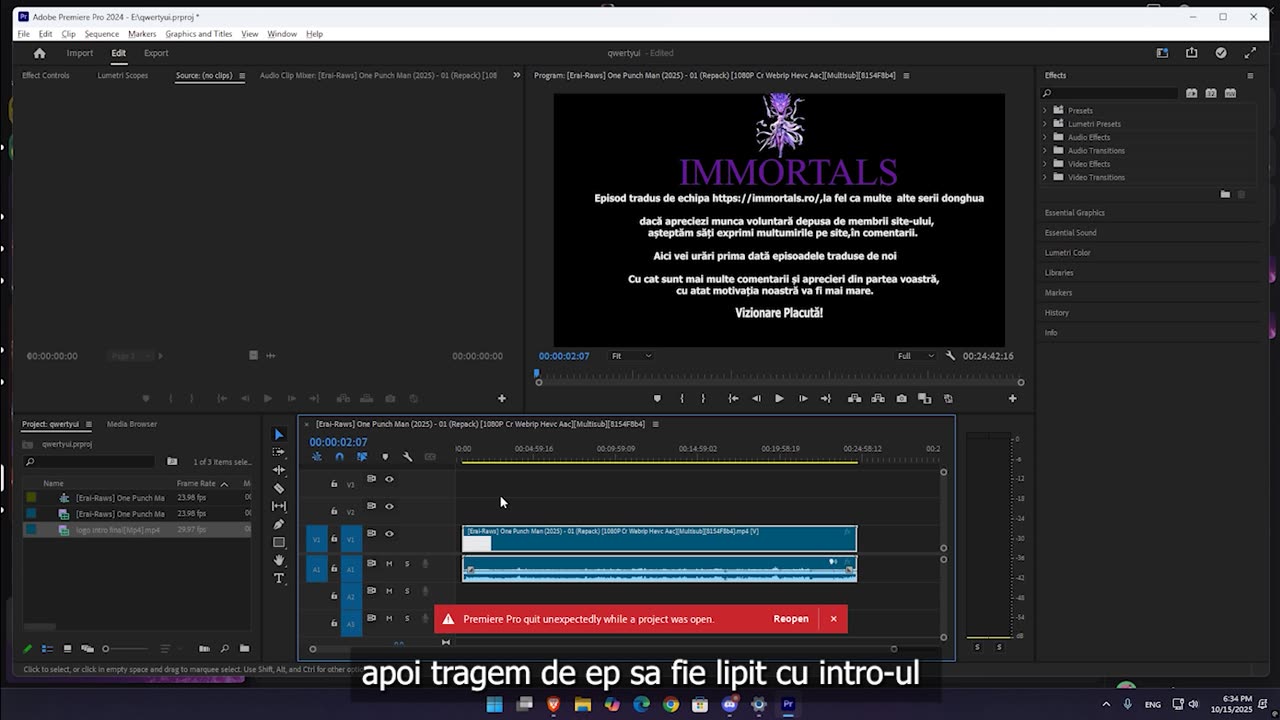The height and width of the screenshot is (720, 1280).
Task: Open the Sequence menu
Action: pos(101,34)
